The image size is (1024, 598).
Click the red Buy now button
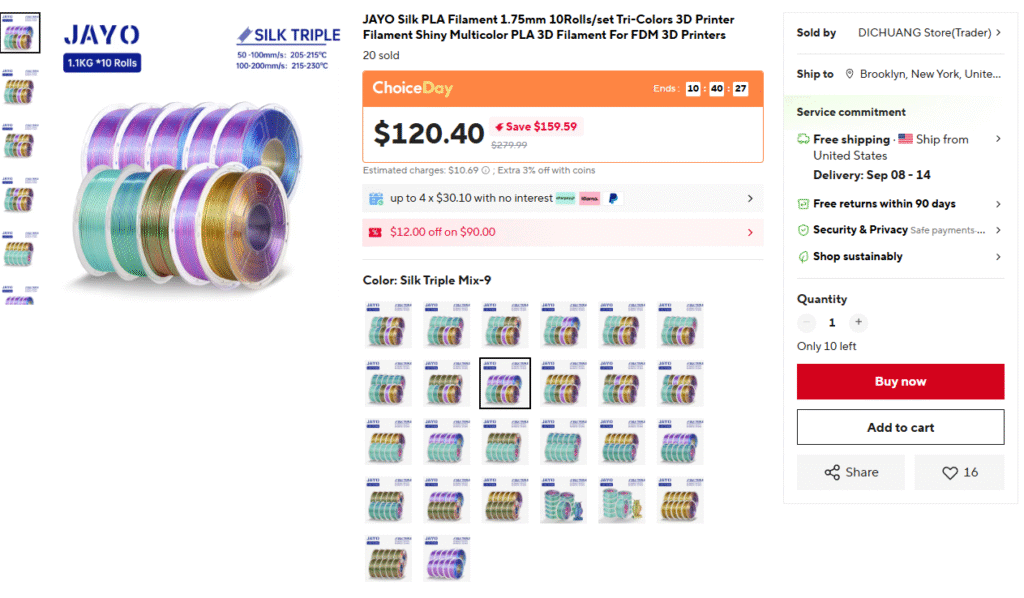pos(901,382)
